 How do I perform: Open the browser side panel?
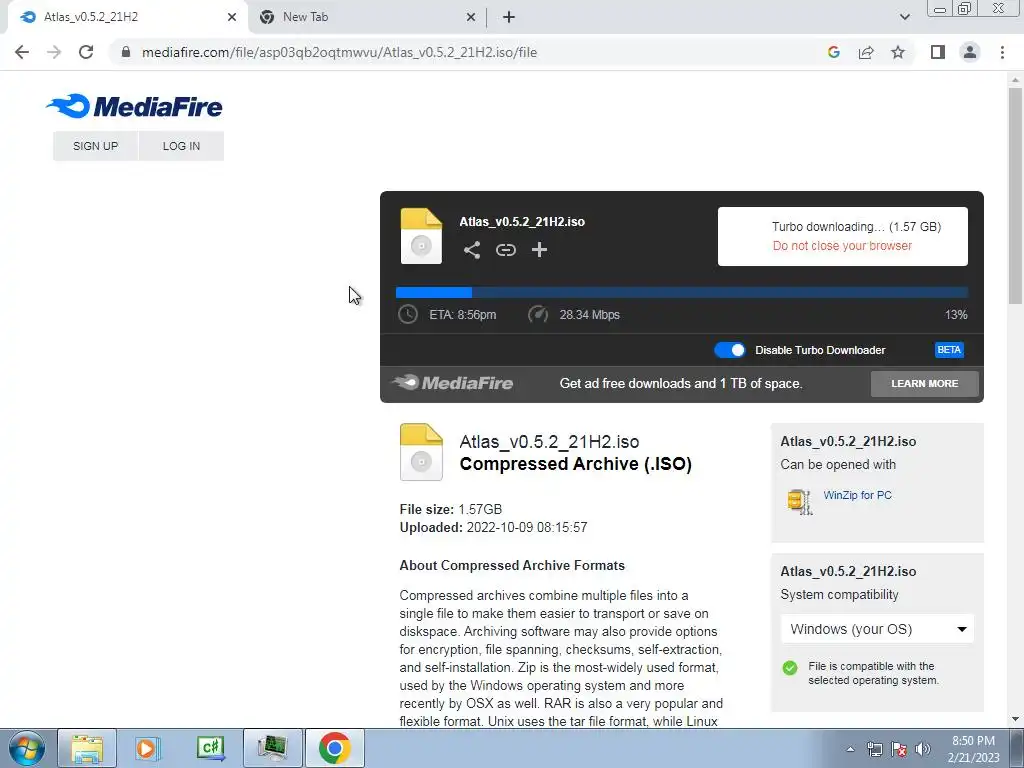(938, 52)
